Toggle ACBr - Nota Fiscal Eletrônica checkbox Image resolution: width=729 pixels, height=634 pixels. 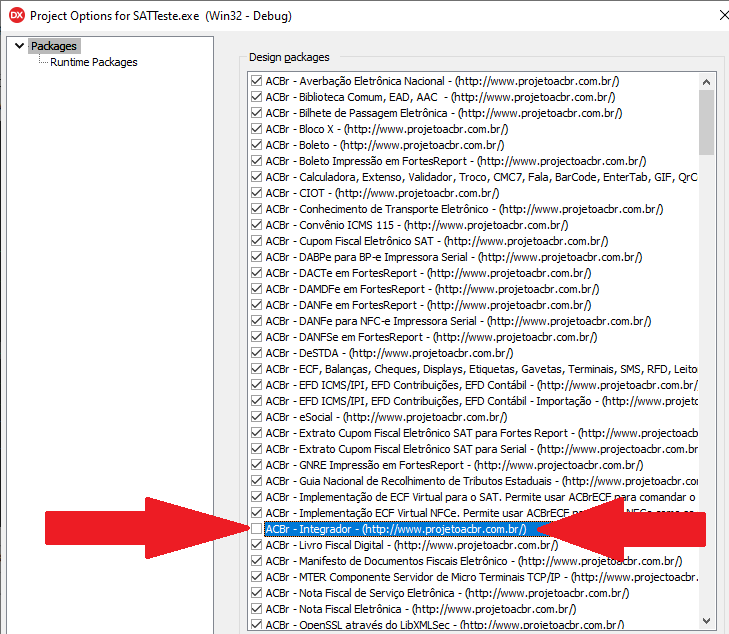[x=256, y=609]
